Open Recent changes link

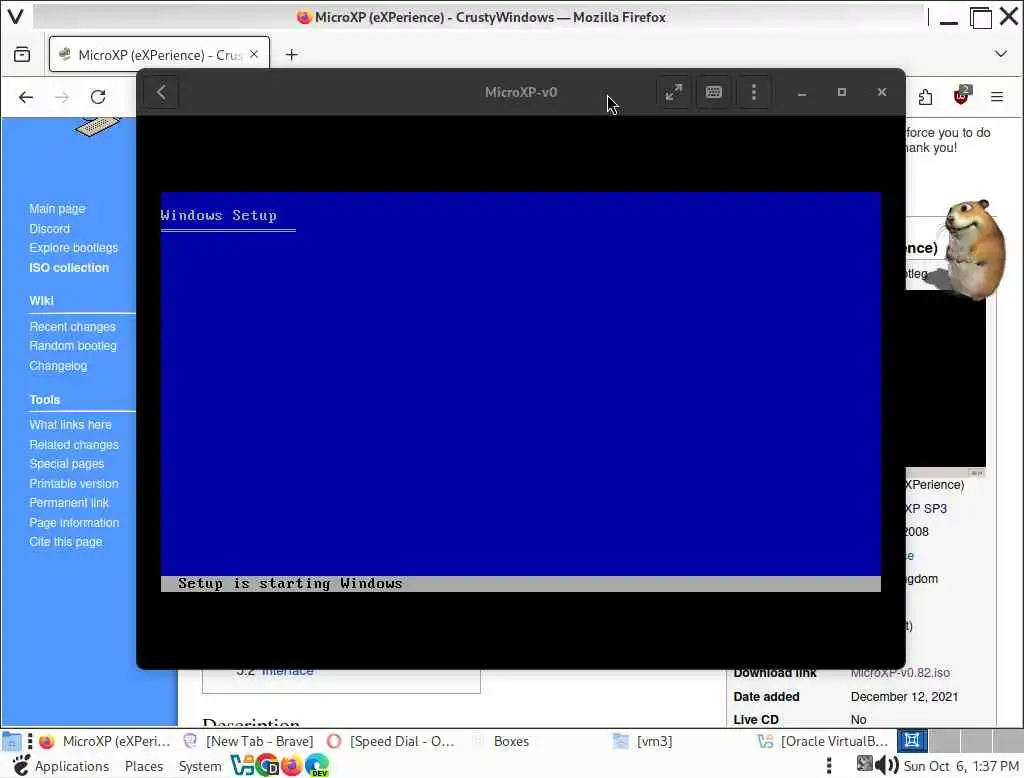click(x=72, y=327)
